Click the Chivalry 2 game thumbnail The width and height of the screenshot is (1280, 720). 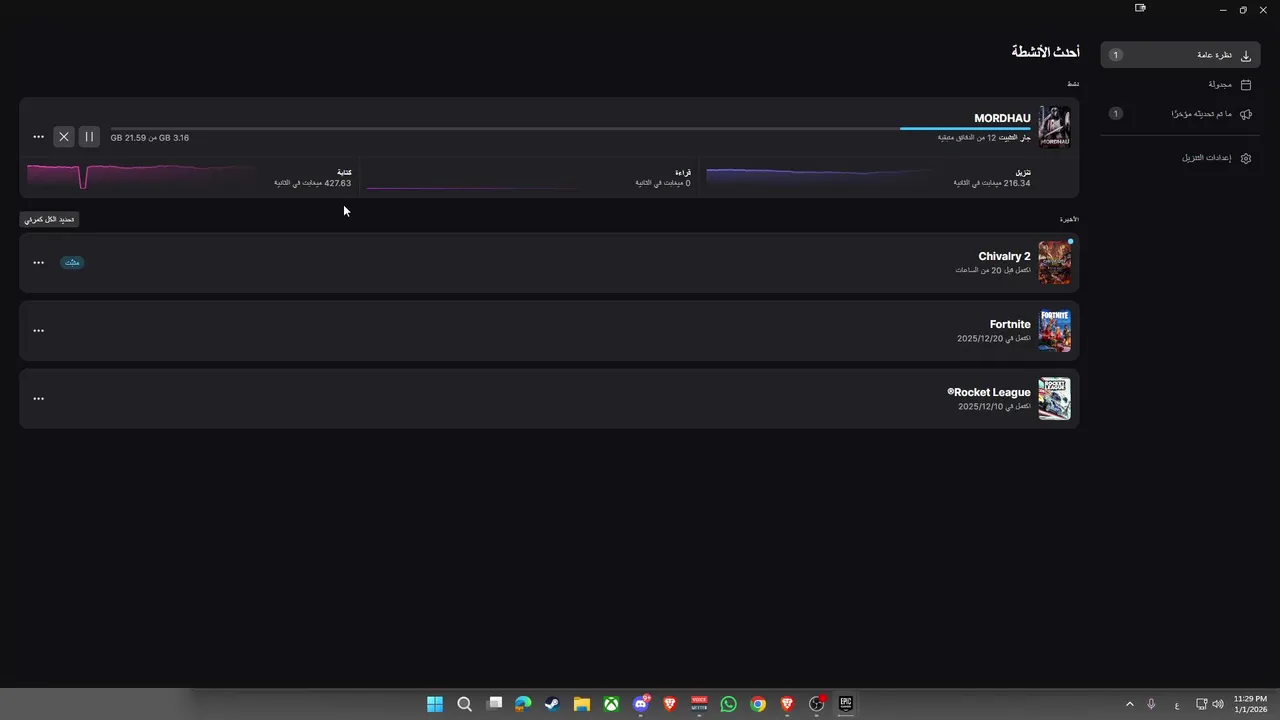coord(1054,263)
